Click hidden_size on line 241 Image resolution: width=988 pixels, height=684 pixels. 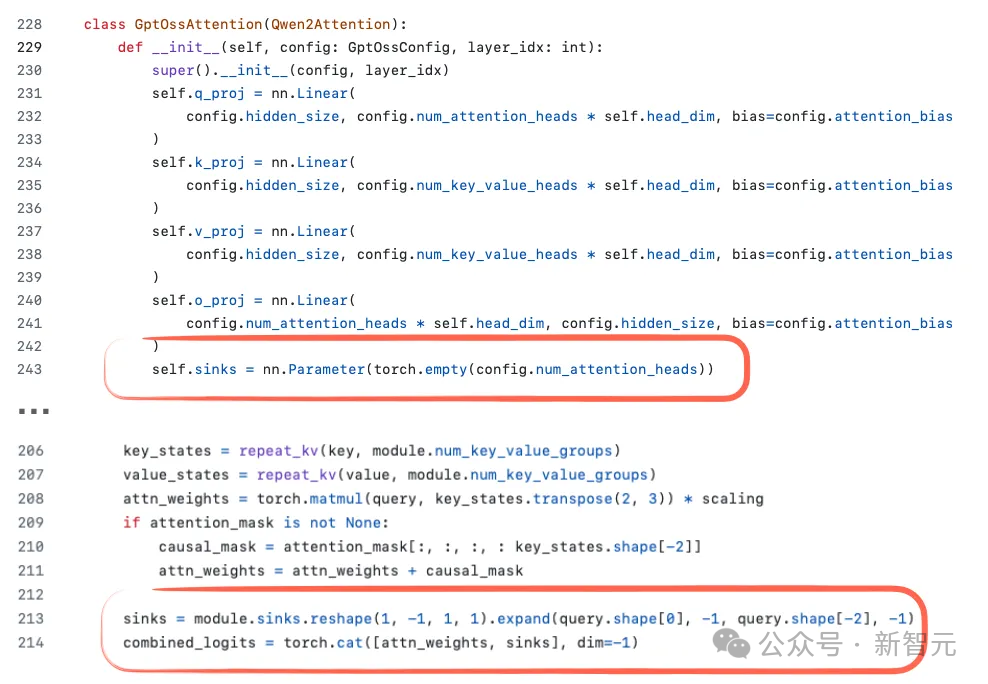[667, 323]
